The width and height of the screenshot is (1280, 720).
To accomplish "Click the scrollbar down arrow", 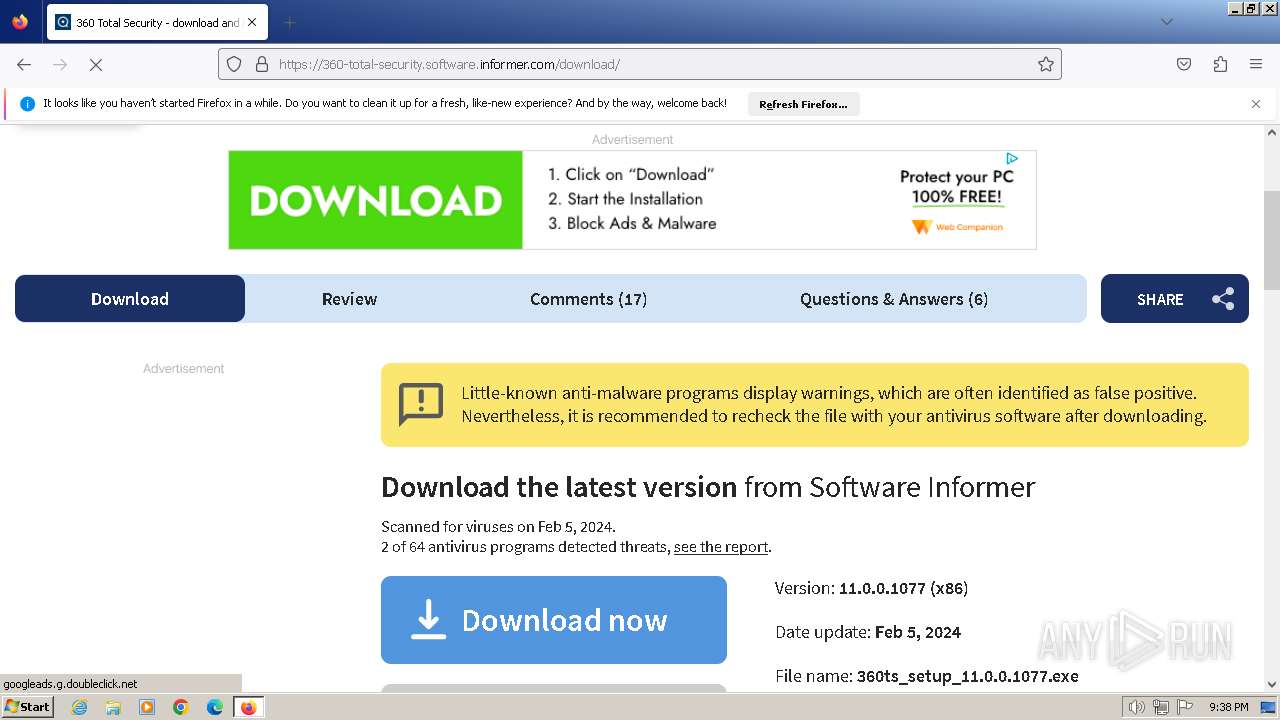I will point(1272,684).
